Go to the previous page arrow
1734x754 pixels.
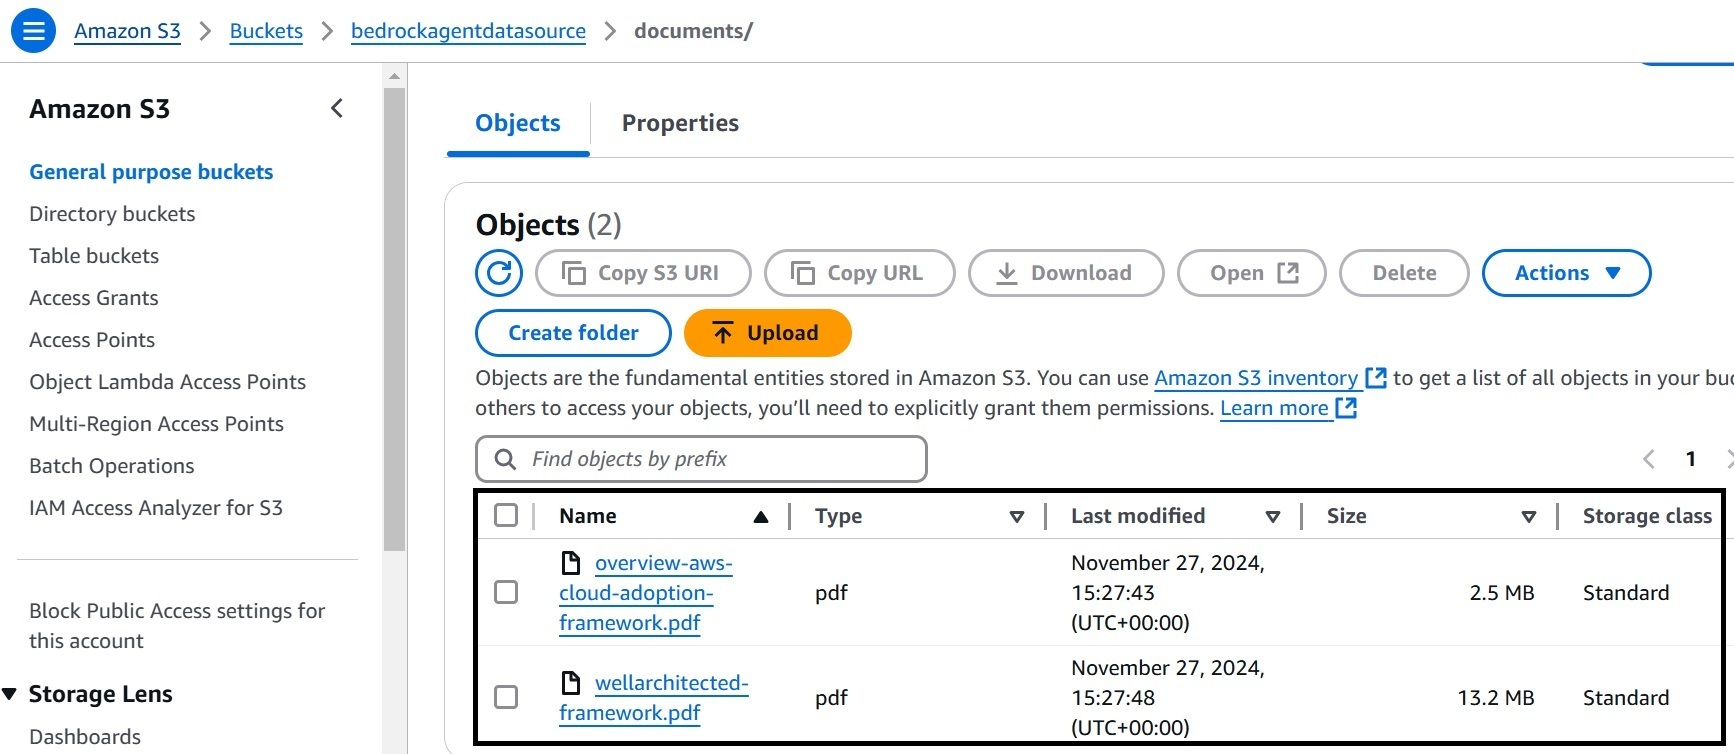(x=1649, y=459)
